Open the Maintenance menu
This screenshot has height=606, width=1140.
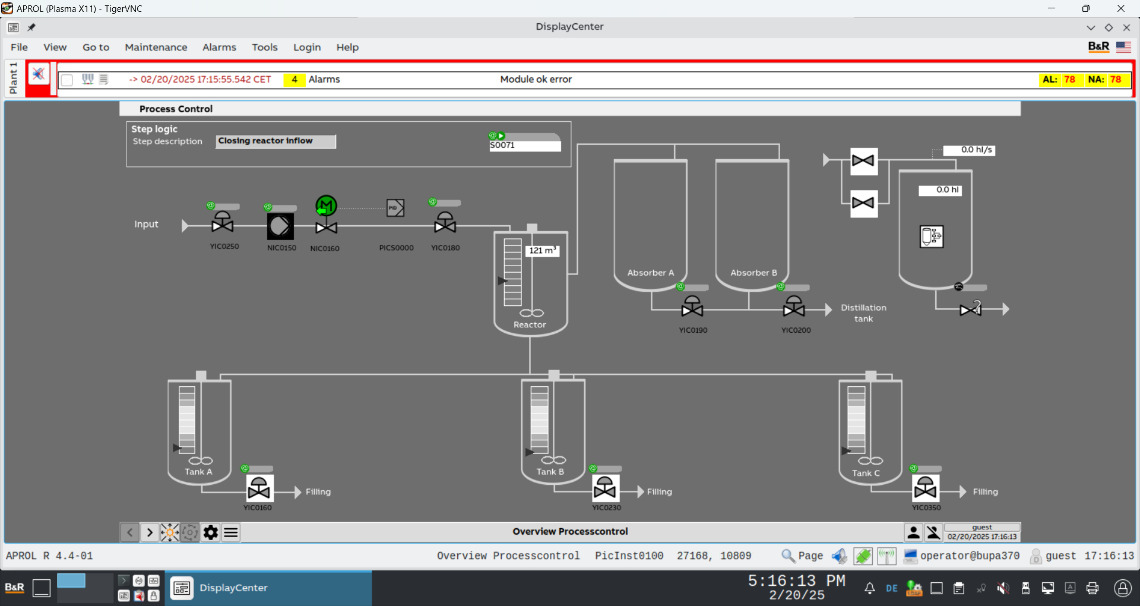pos(155,47)
